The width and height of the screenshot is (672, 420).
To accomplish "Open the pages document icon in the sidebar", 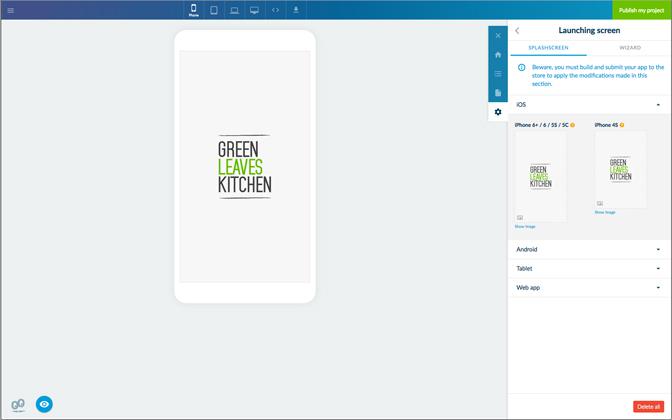I will click(x=498, y=93).
